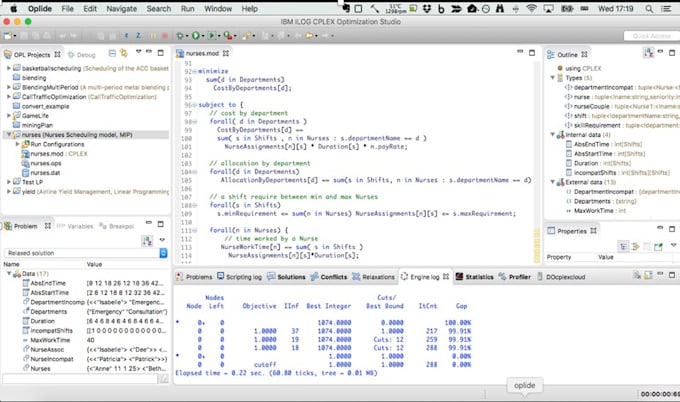Toggle the sort icon in Problem browser
The image size is (680, 402).
click(147, 241)
